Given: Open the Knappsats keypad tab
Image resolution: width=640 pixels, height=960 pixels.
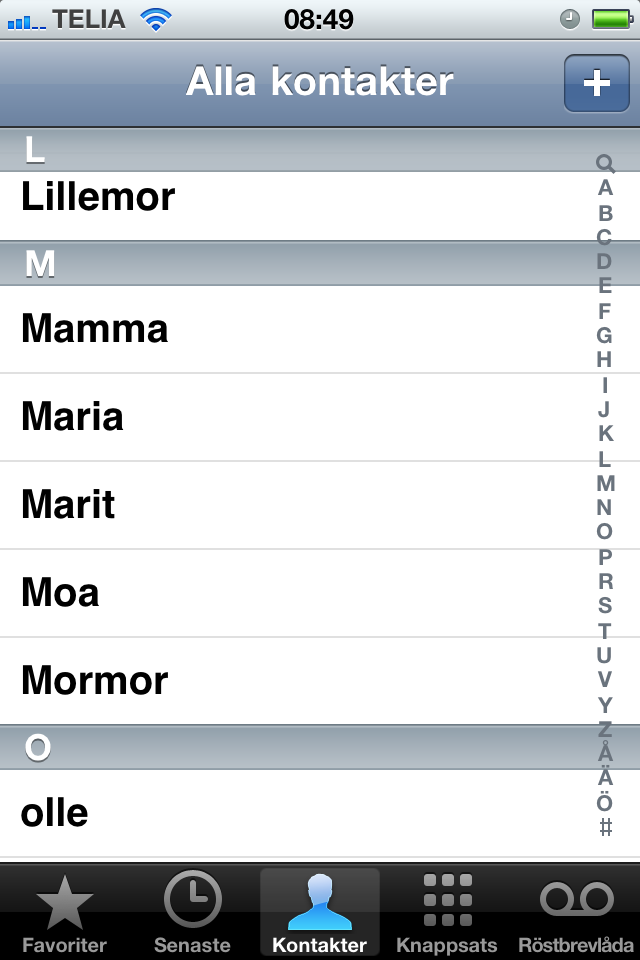Looking at the screenshot, I should (447, 912).
